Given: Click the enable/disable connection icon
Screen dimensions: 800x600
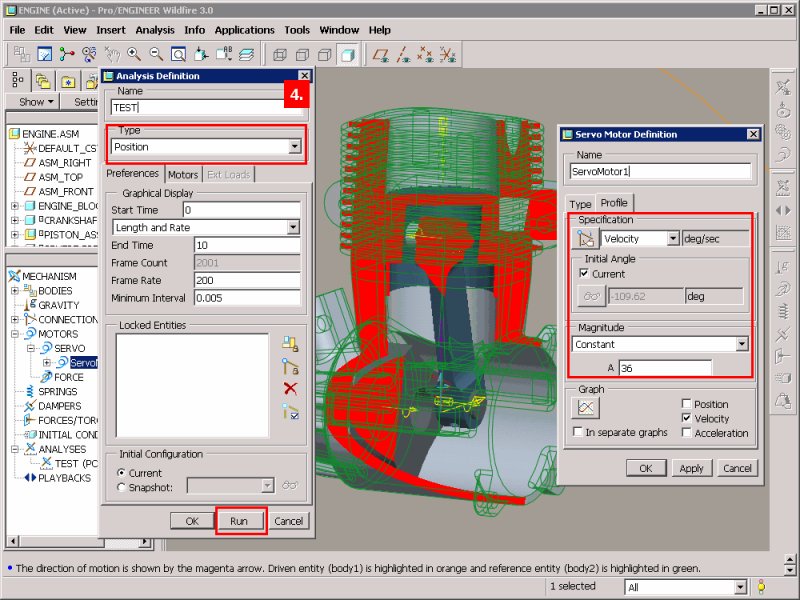Looking at the screenshot, I should pos(290,411).
